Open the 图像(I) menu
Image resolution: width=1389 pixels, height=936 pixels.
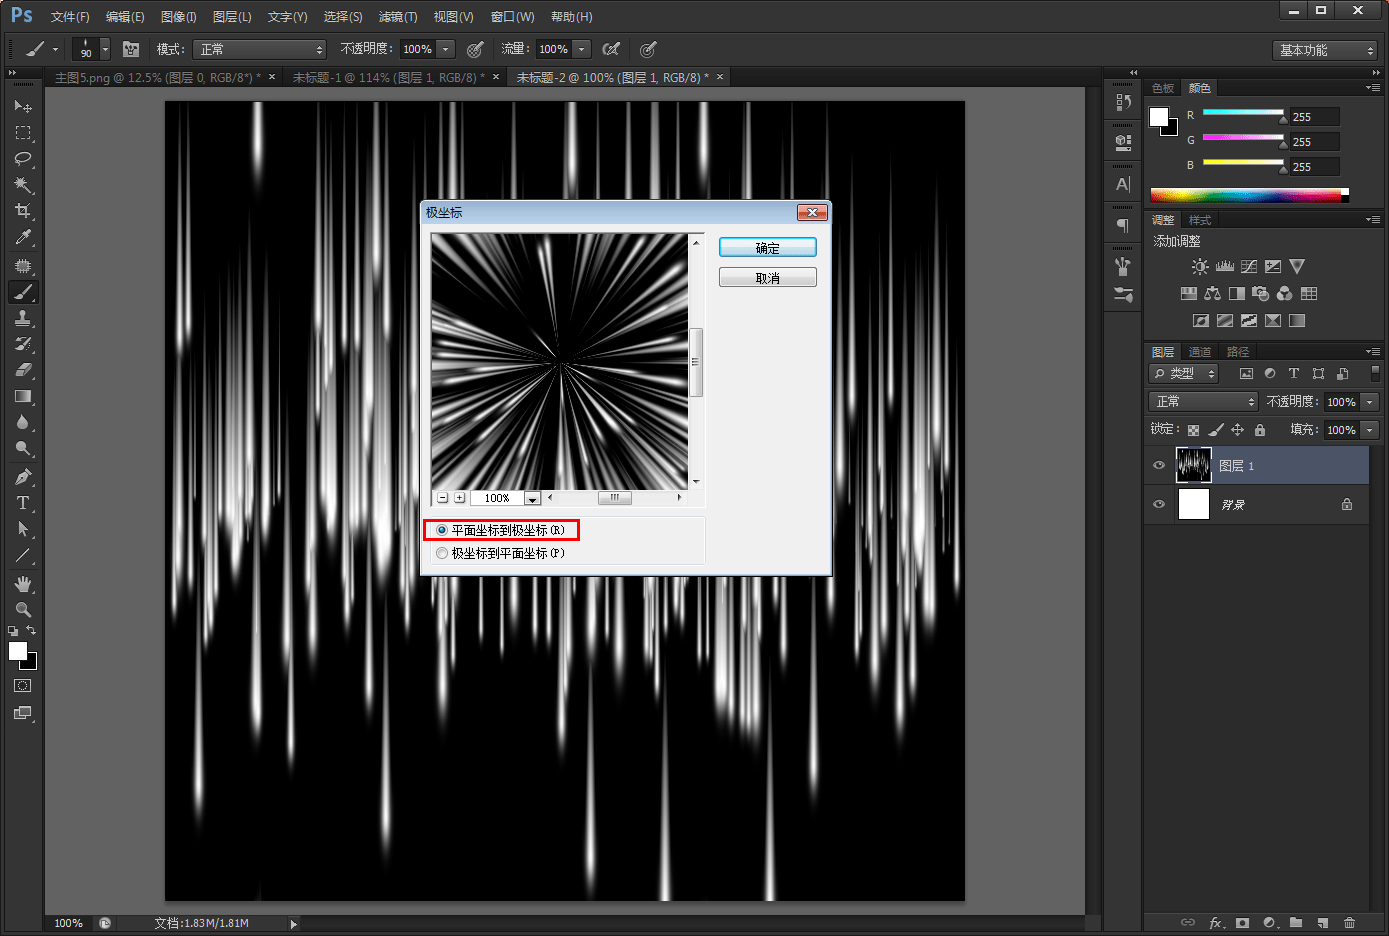[179, 17]
